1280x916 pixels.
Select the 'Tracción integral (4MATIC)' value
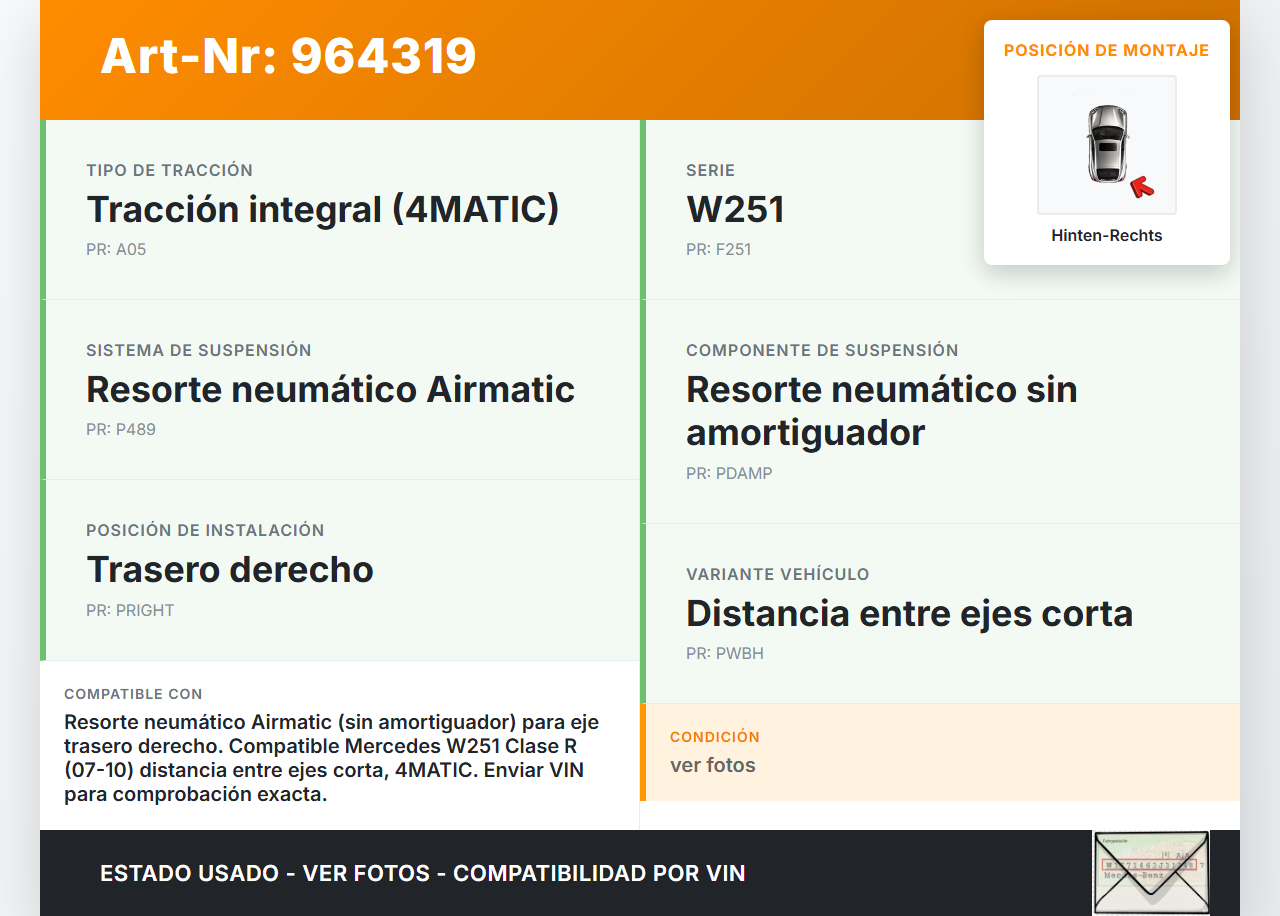click(x=323, y=209)
